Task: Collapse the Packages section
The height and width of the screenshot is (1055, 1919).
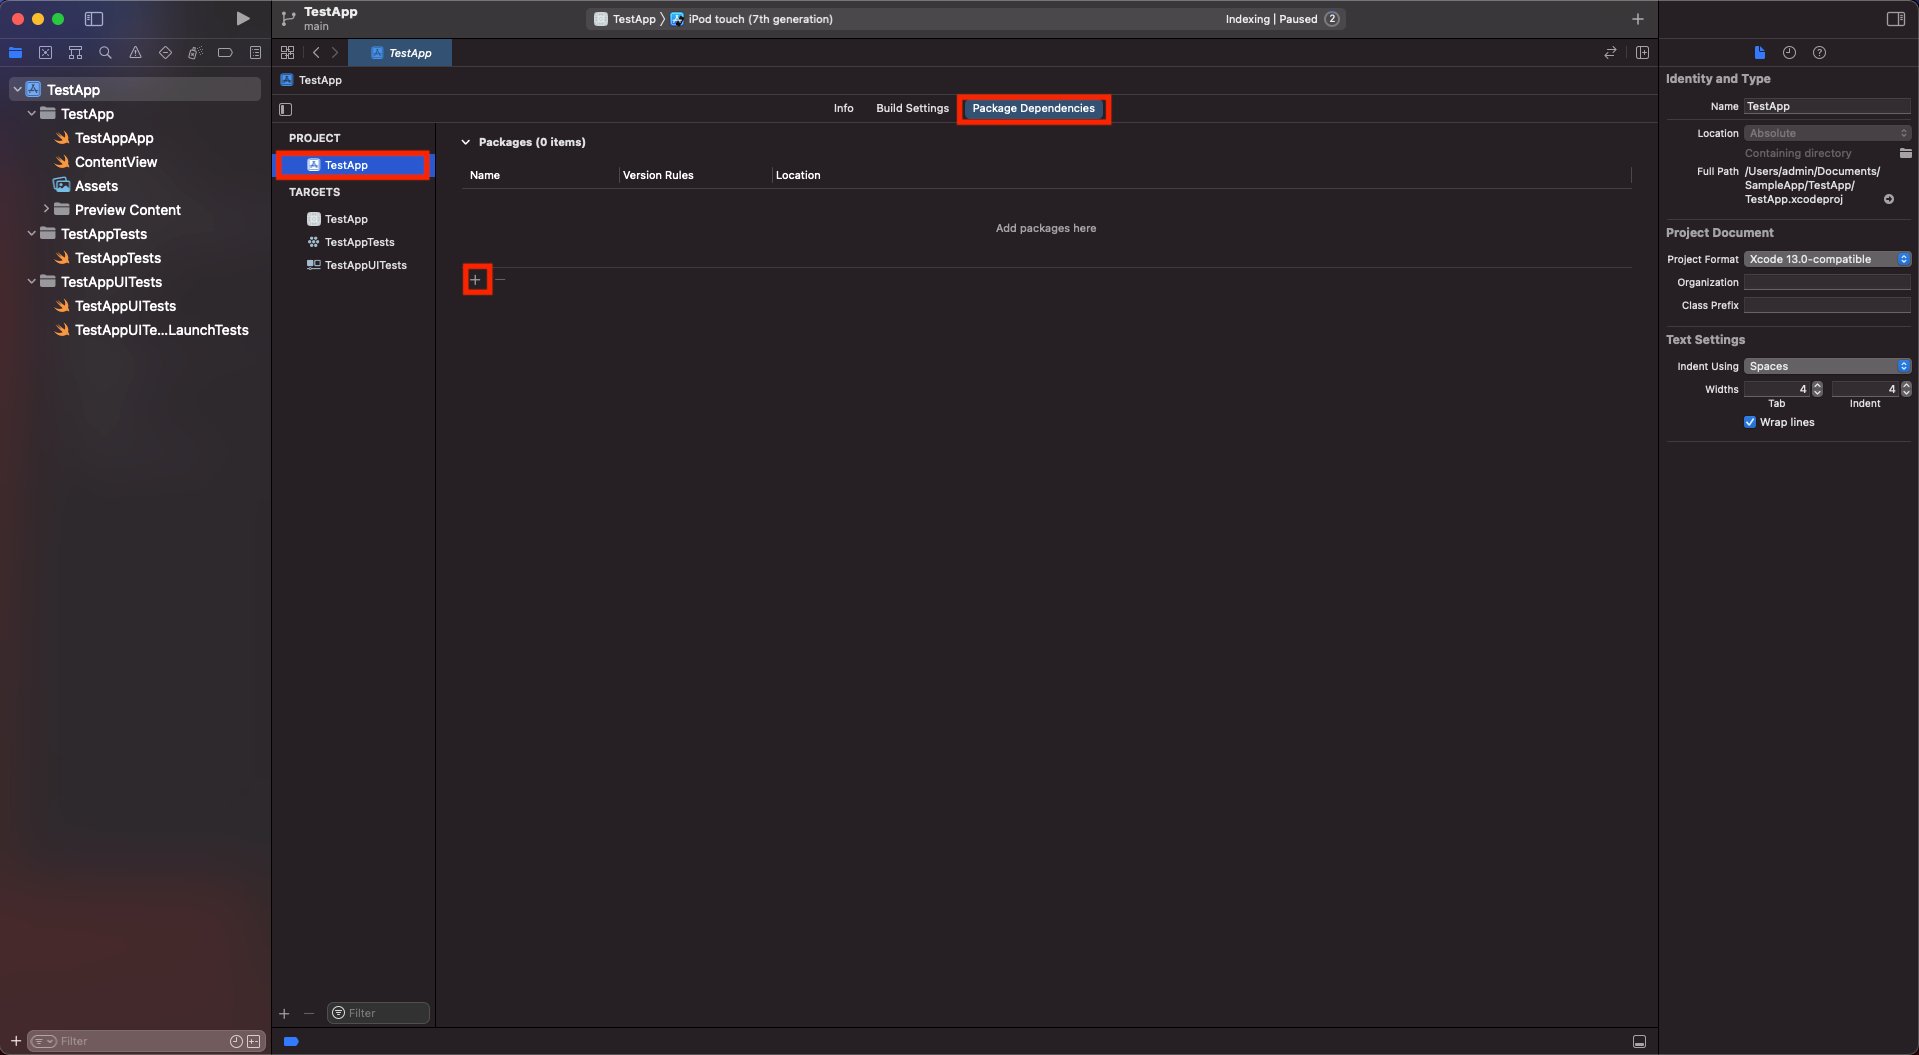Action: 465,142
